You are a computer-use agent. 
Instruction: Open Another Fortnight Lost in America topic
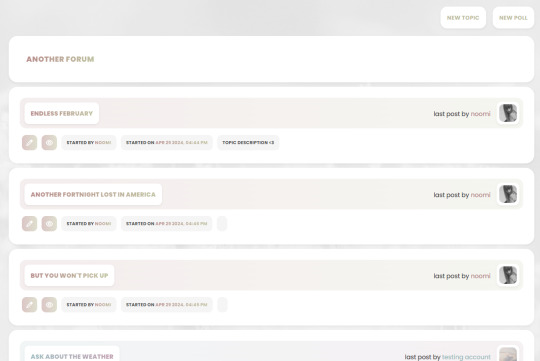(x=93, y=194)
